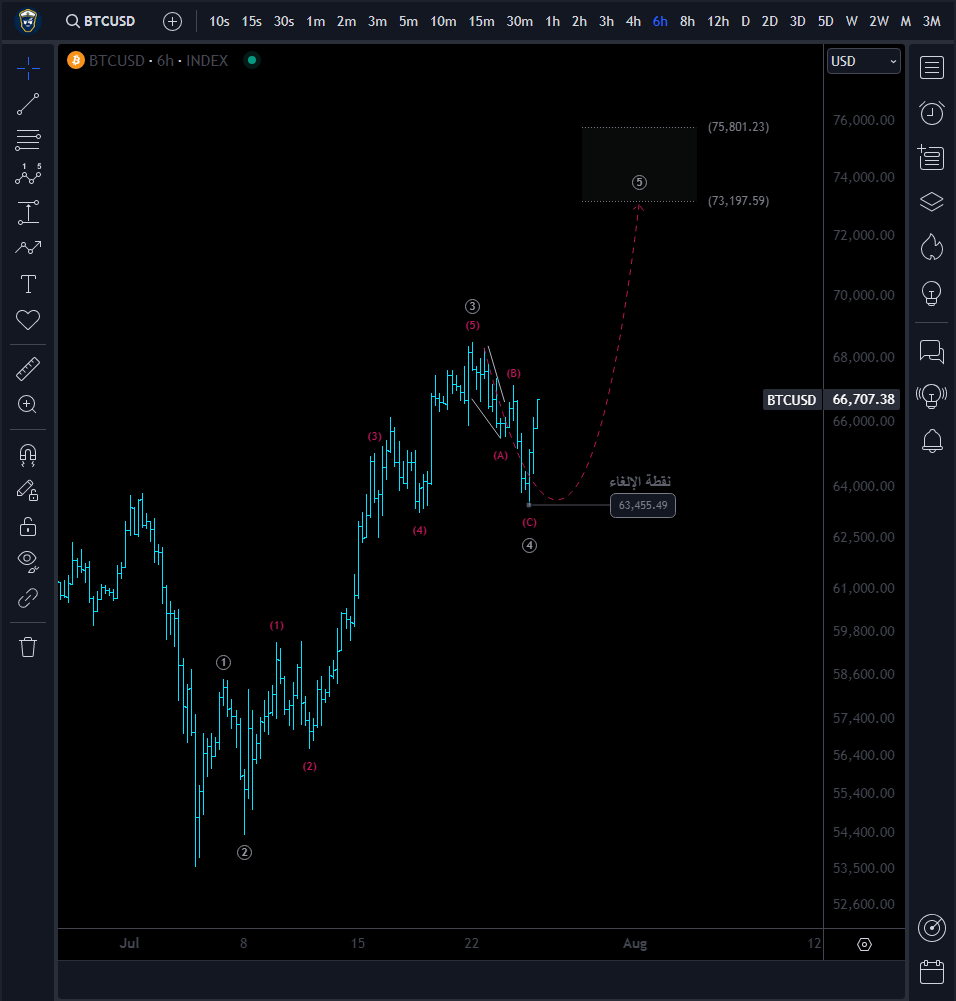
Task: Click the 70,000.00 price axis label
Action: (x=863, y=295)
